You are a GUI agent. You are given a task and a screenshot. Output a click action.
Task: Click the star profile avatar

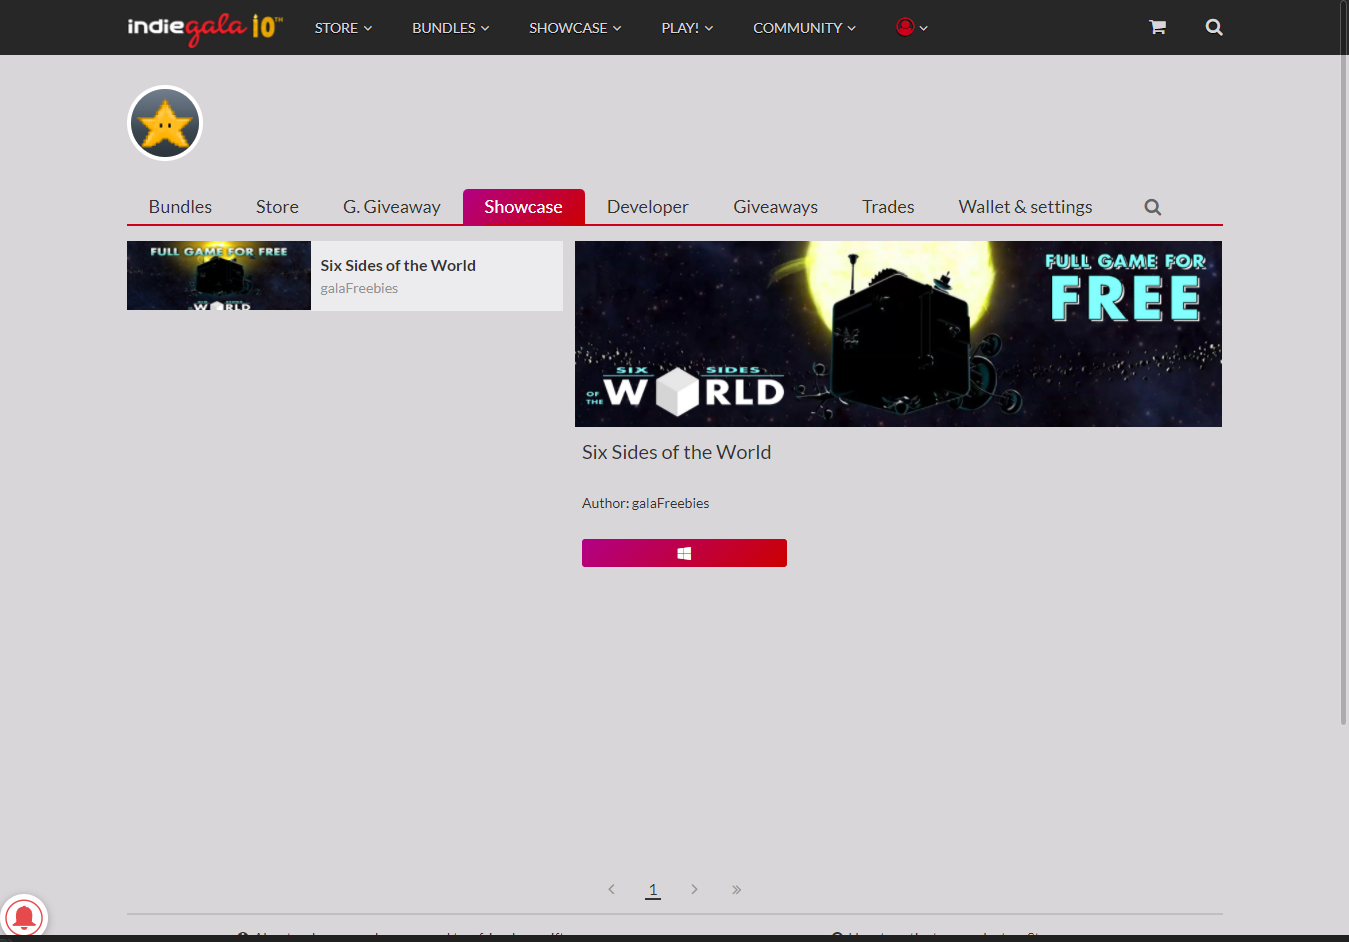tap(165, 123)
